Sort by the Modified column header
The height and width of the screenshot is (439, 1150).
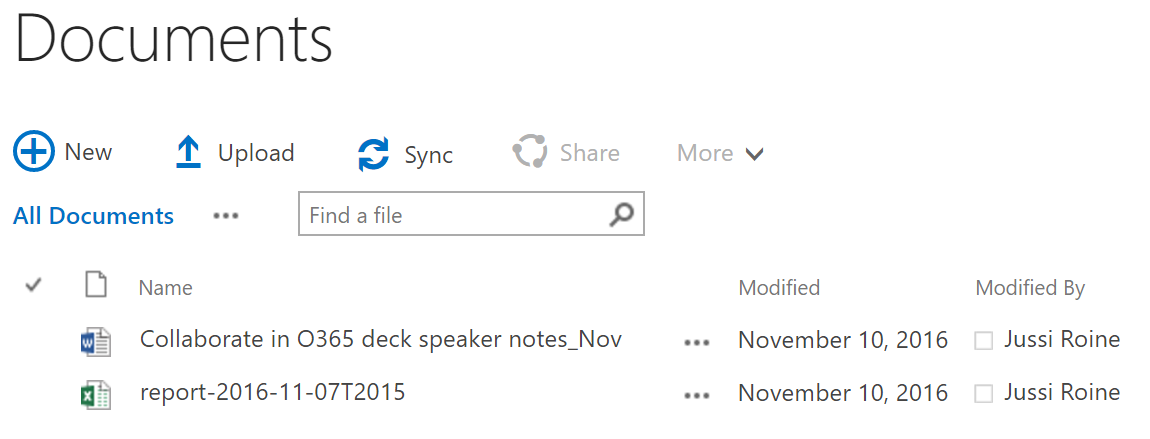(x=779, y=287)
